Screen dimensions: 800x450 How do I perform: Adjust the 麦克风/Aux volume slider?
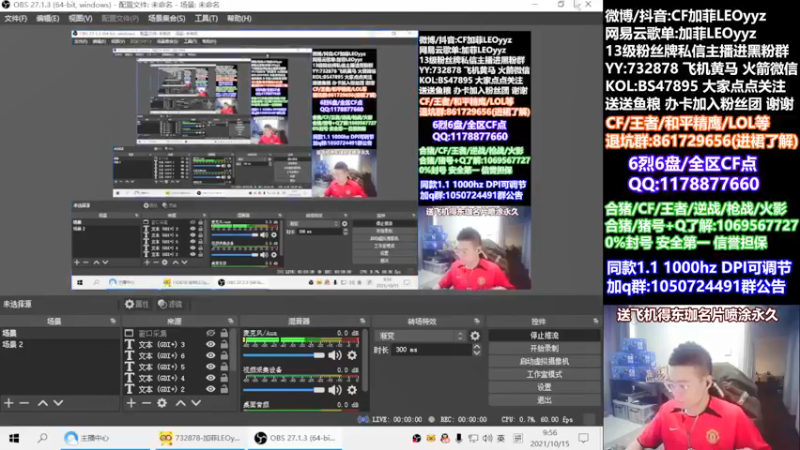(284, 355)
